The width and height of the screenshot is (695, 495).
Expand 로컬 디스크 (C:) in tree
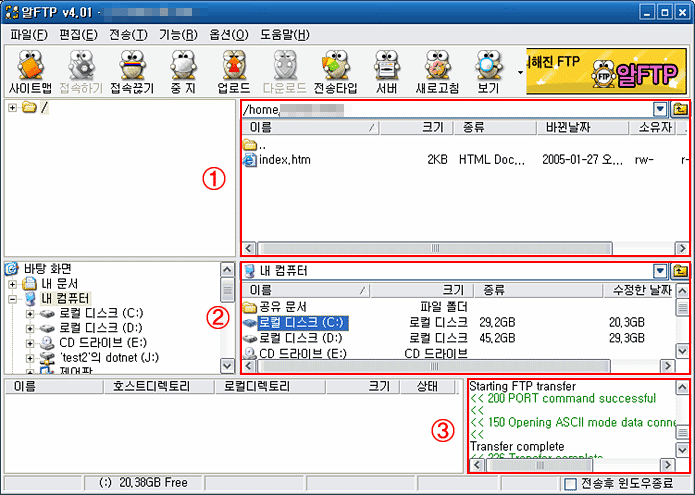point(30,314)
